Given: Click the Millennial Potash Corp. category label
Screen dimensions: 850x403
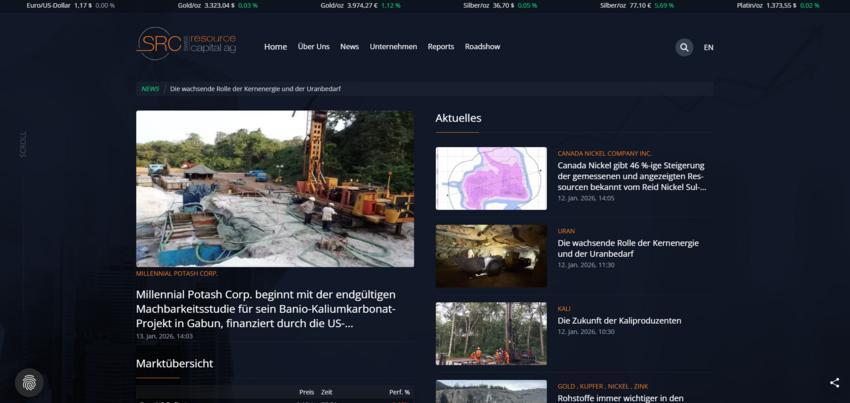Looking at the screenshot, I should click(177, 273).
